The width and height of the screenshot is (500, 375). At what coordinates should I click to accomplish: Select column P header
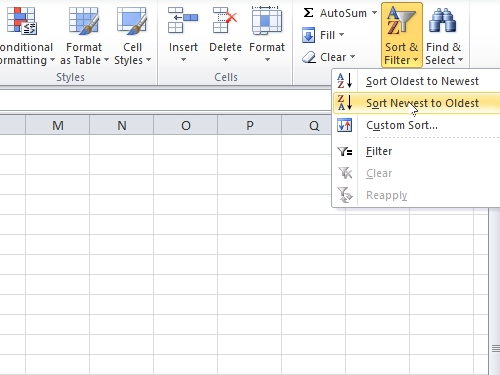(x=250, y=125)
